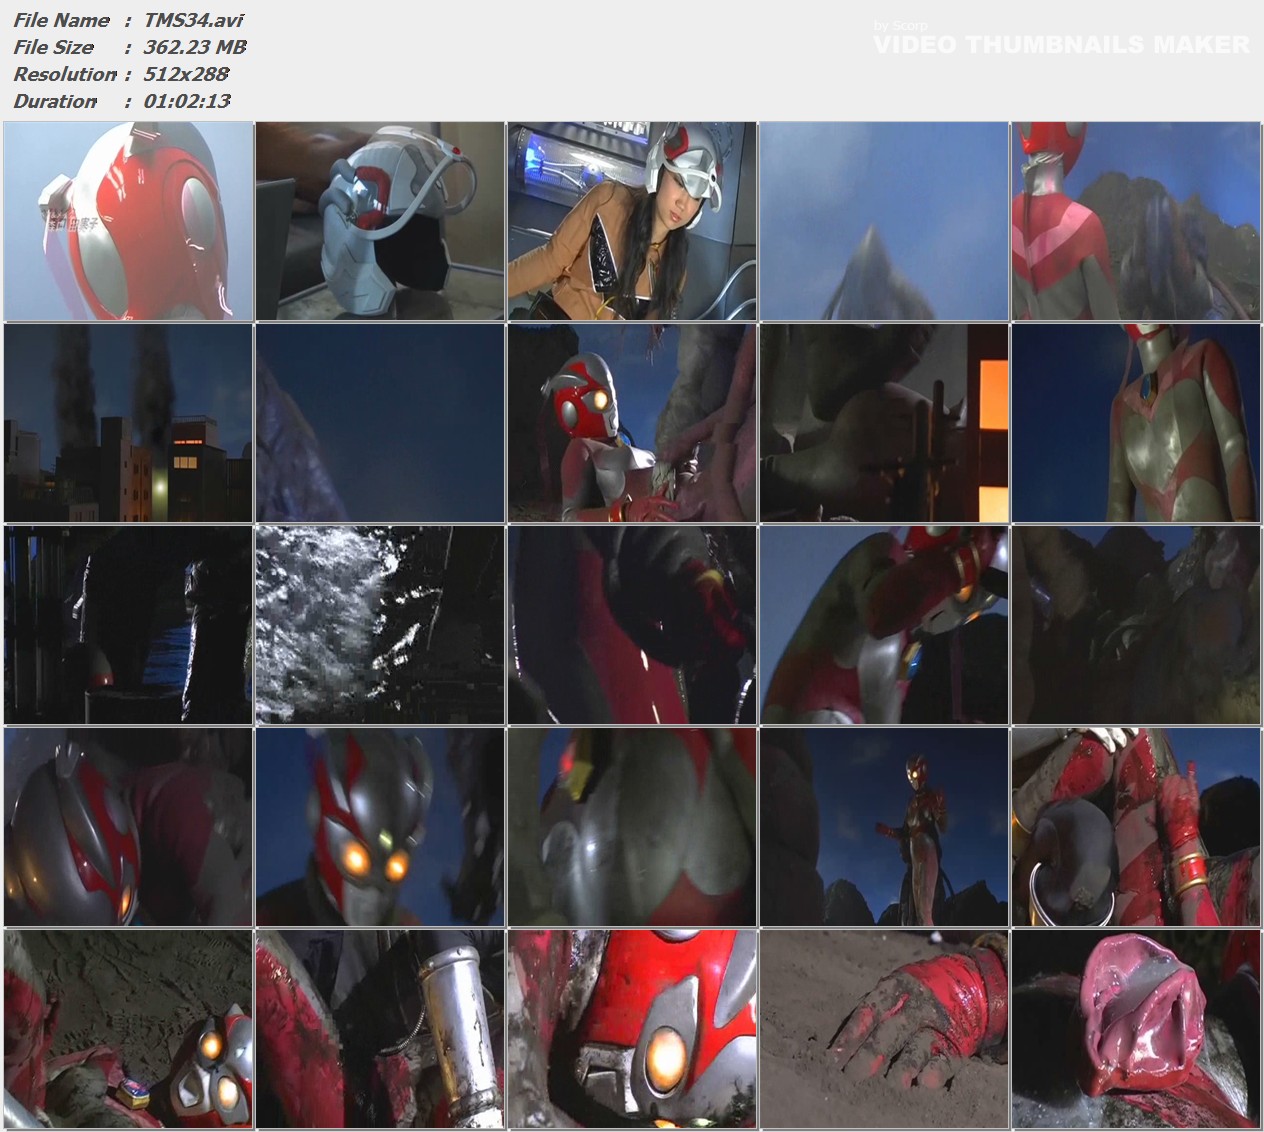The height and width of the screenshot is (1132, 1264).
Task: Select thumbnail of distant hero standing at night
Action: 884,827
